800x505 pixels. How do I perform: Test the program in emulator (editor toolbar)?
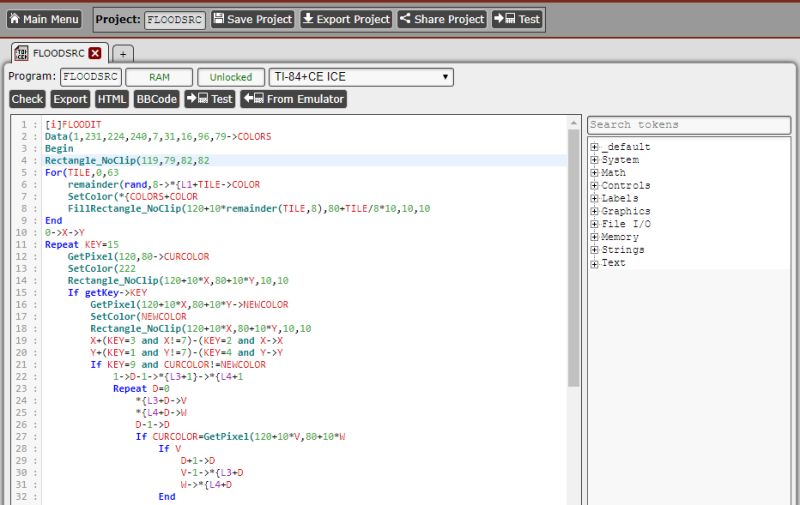tap(210, 99)
